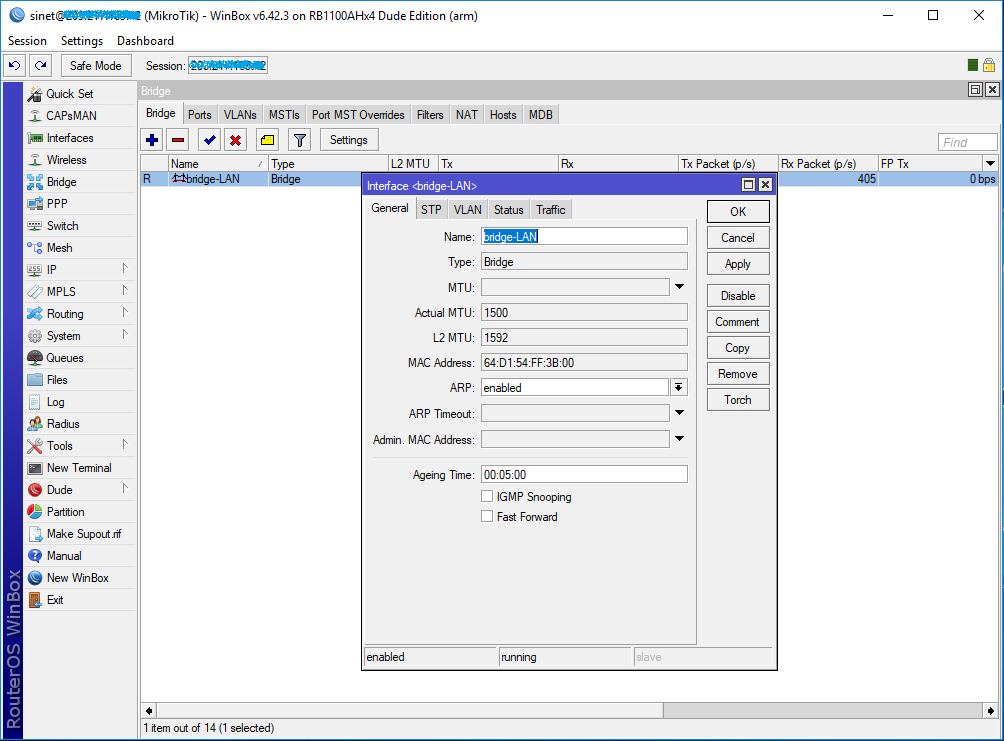Expand the IP submenu
Viewport: 1004px width, 741px height.
126,269
